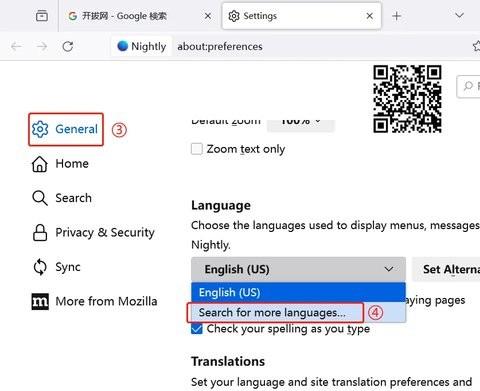Open the Sync settings category

(x=56, y=267)
